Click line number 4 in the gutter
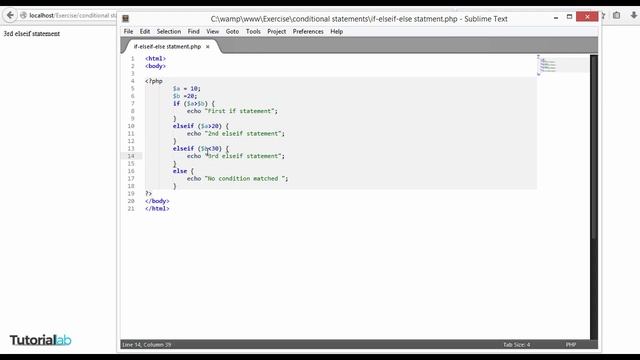Viewport: 640px width, 360px height. (132, 81)
